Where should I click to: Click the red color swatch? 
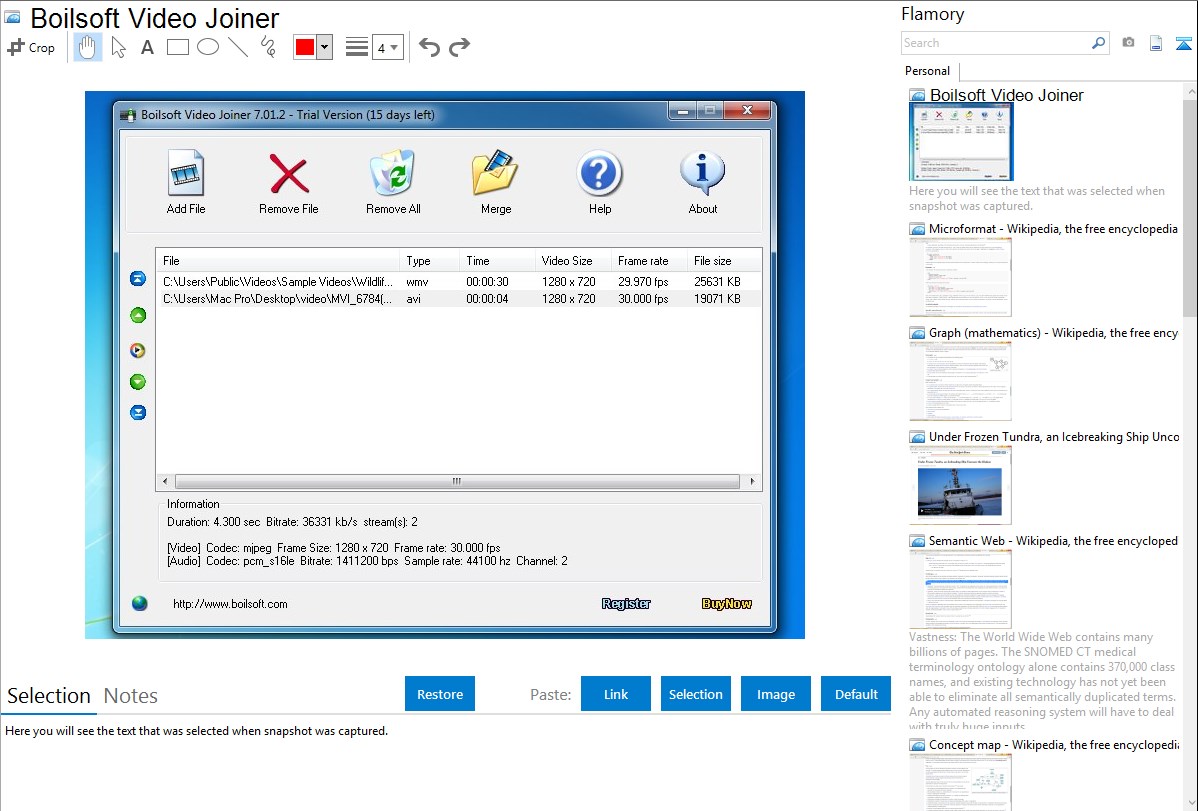(x=305, y=47)
